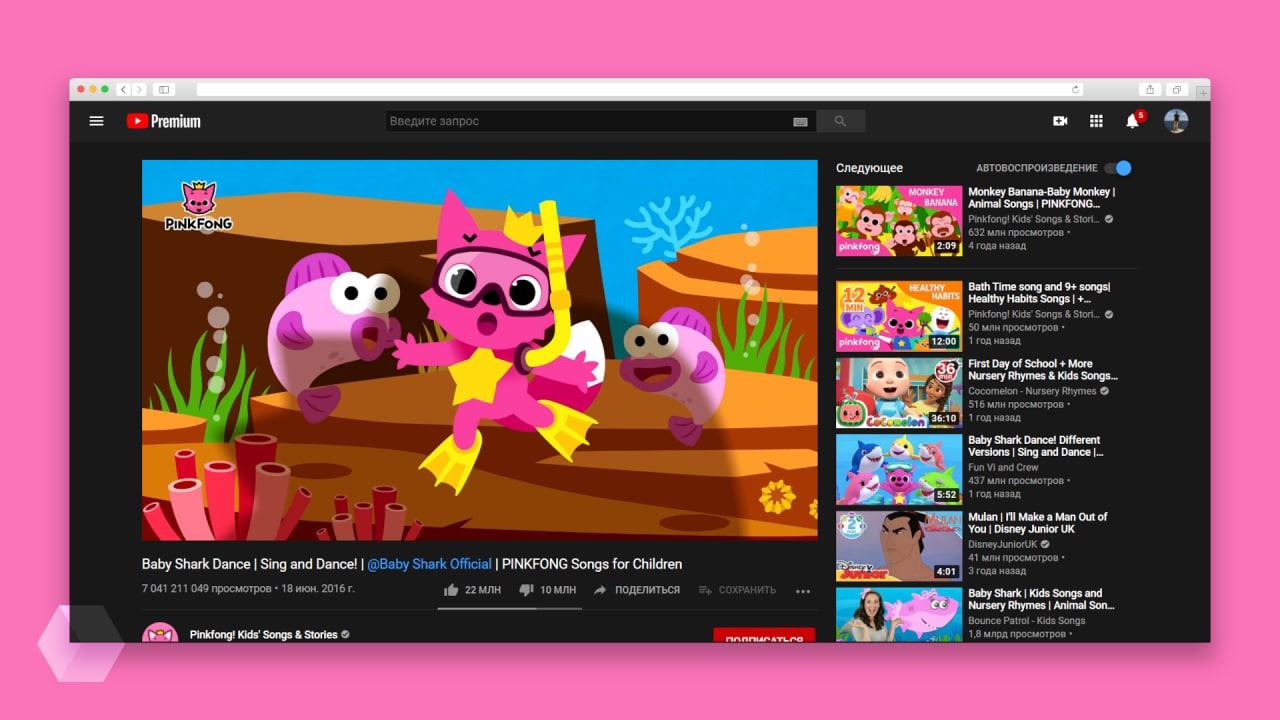Screen dimensions: 1280x720
Task: Open a new Safari tab plus button
Action: [1203, 92]
